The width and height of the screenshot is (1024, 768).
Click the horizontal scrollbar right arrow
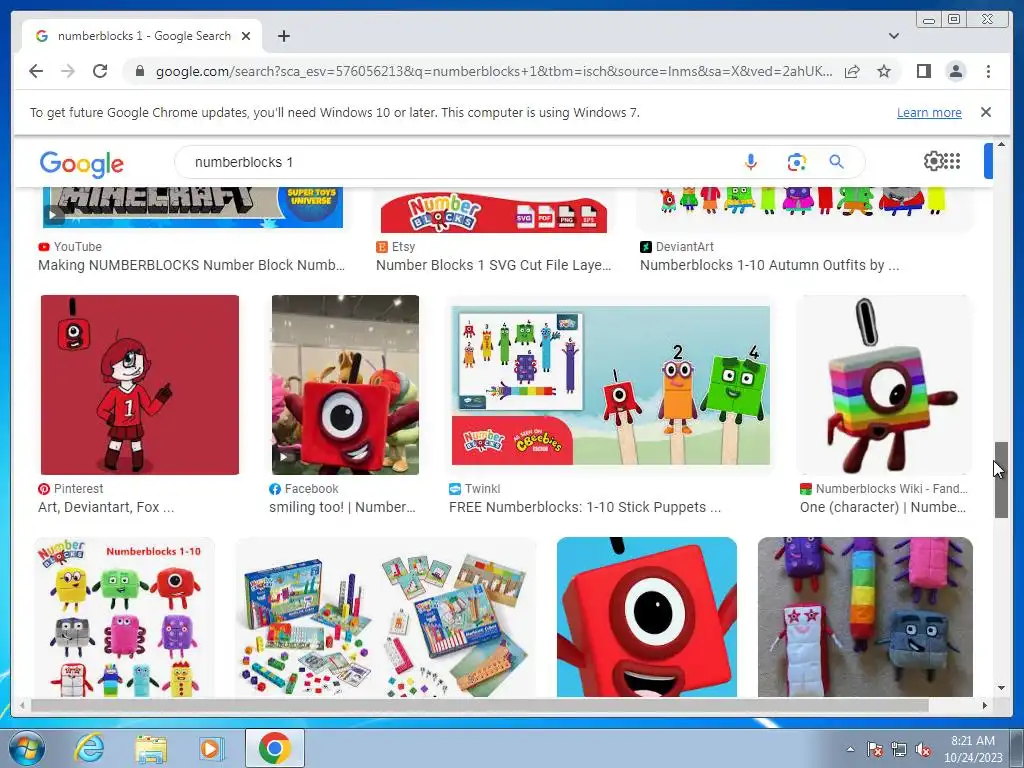pyautogui.click(x=985, y=705)
